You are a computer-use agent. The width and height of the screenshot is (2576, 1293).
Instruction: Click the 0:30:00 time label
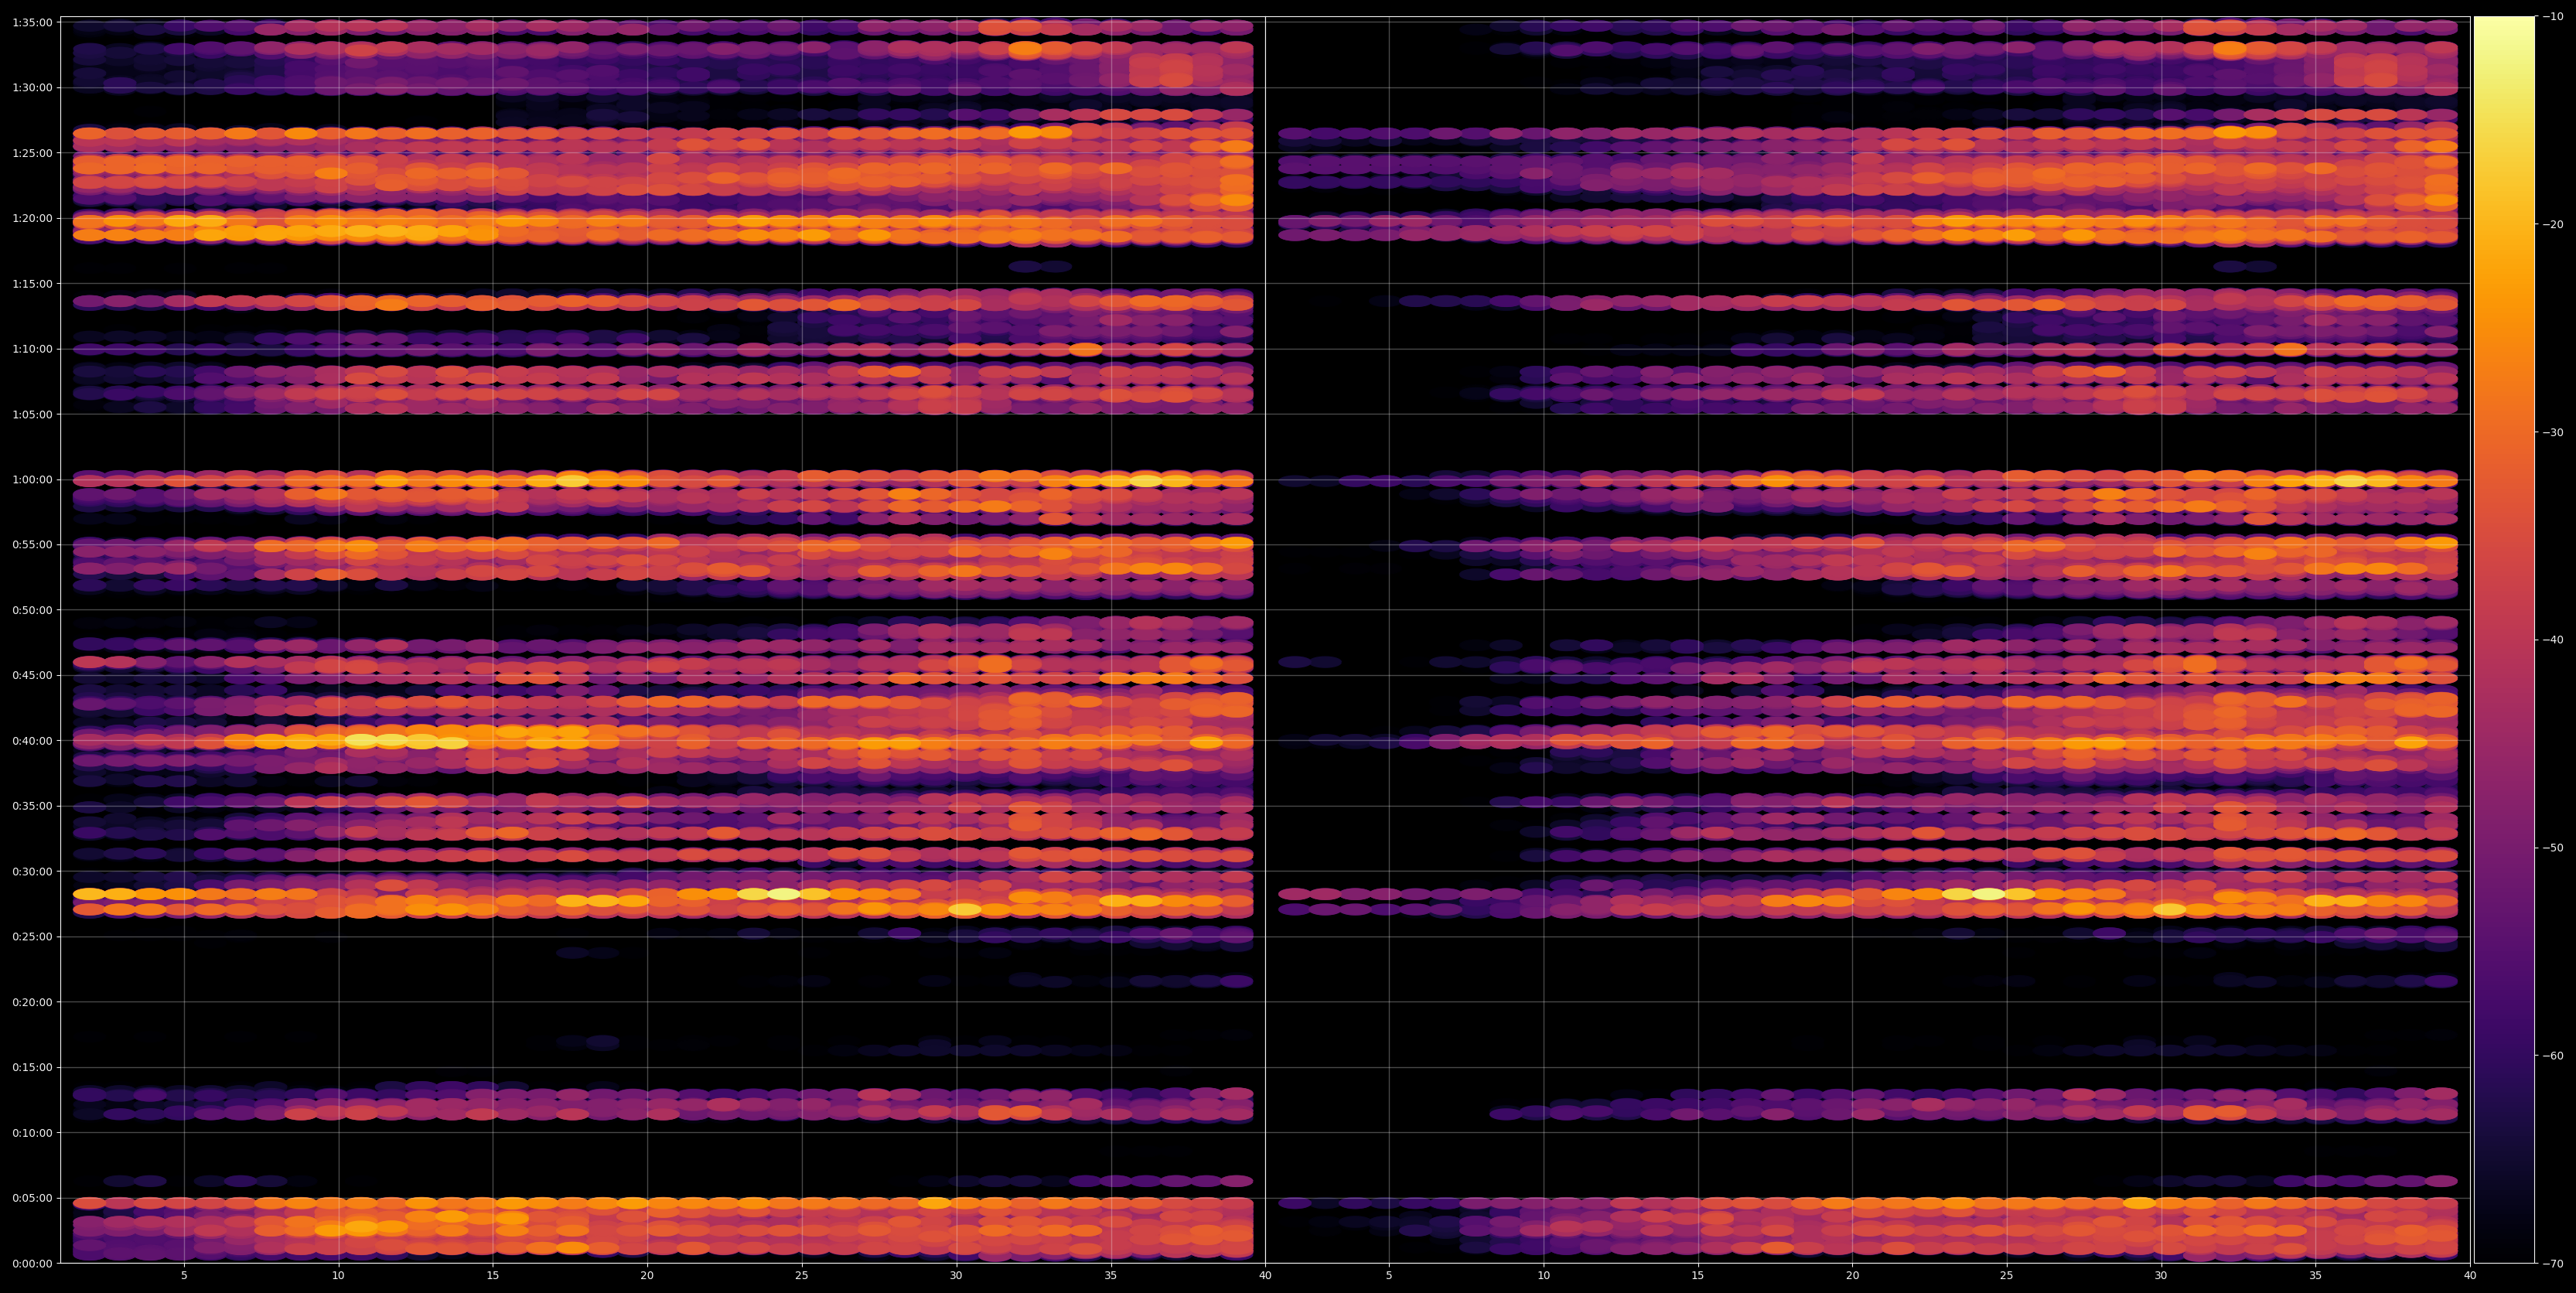(x=32, y=871)
